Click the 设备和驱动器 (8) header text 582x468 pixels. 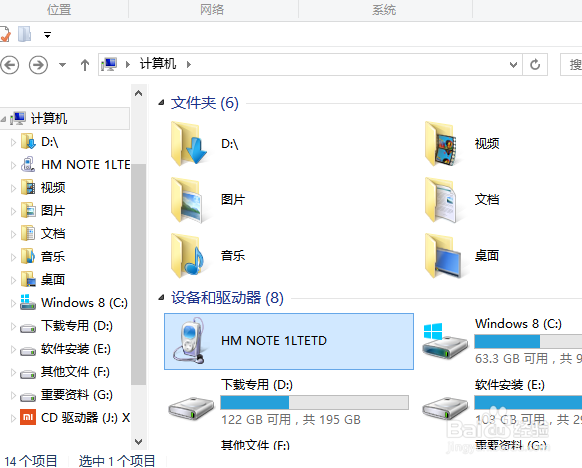coord(227,298)
